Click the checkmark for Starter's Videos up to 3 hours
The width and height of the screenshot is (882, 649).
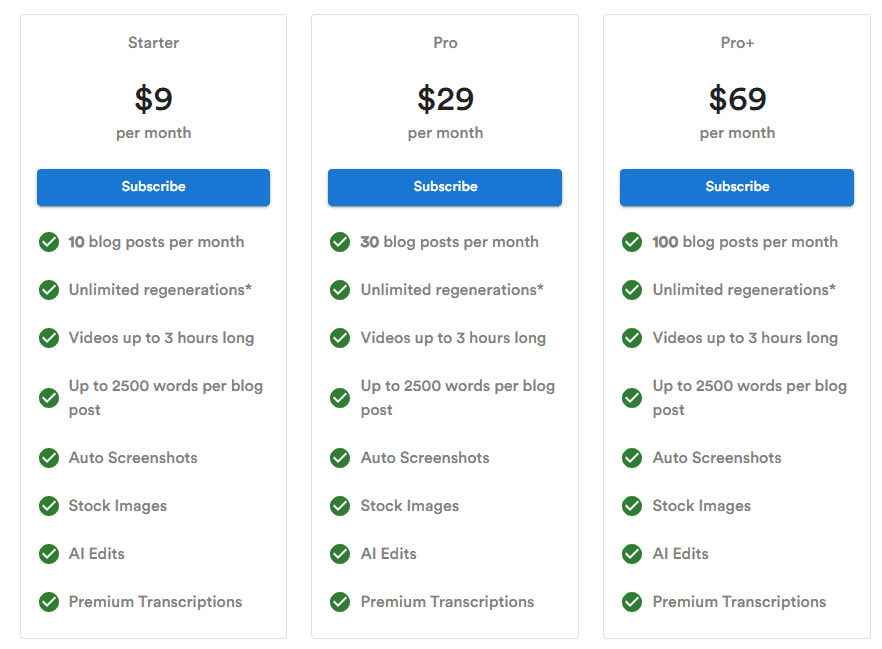pos(48,338)
